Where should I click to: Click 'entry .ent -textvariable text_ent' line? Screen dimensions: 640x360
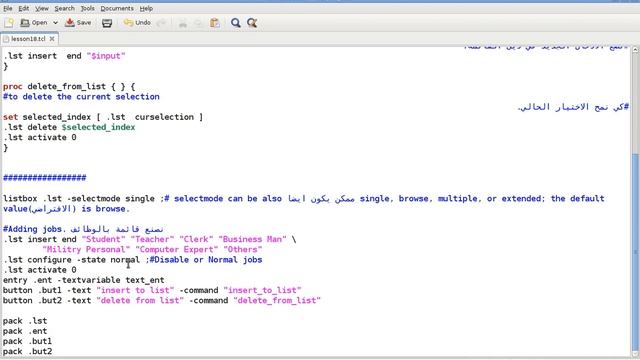(84, 280)
